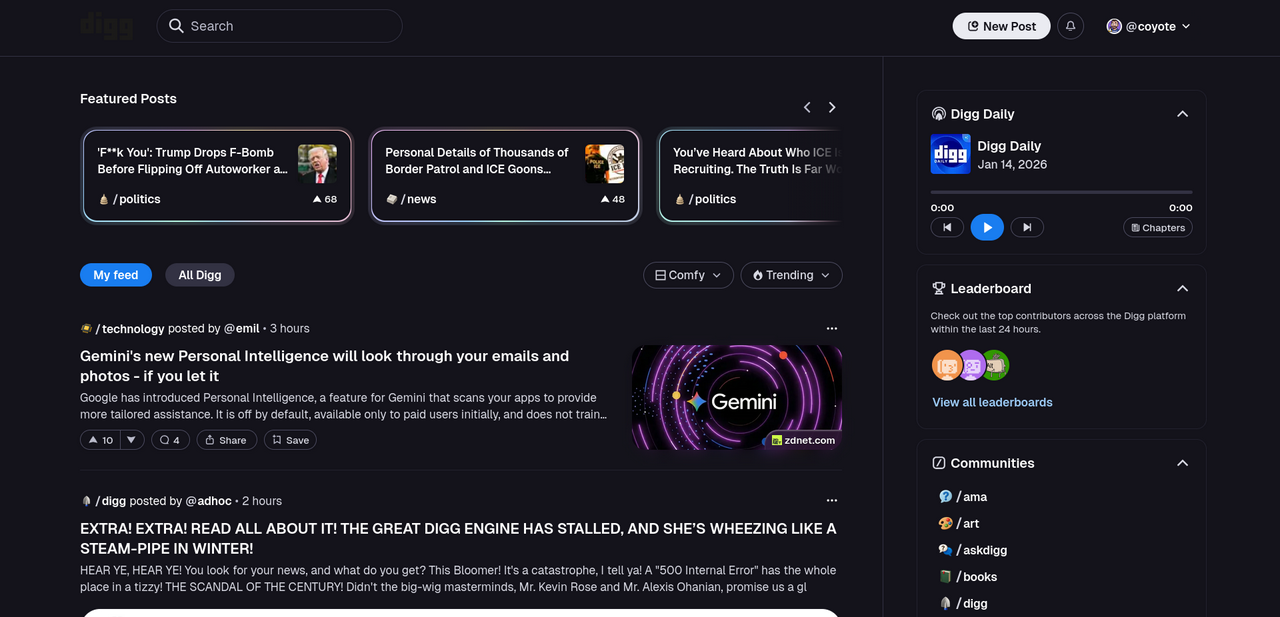Open more options for the Gemini post
This screenshot has width=1280, height=617.
pos(831,329)
